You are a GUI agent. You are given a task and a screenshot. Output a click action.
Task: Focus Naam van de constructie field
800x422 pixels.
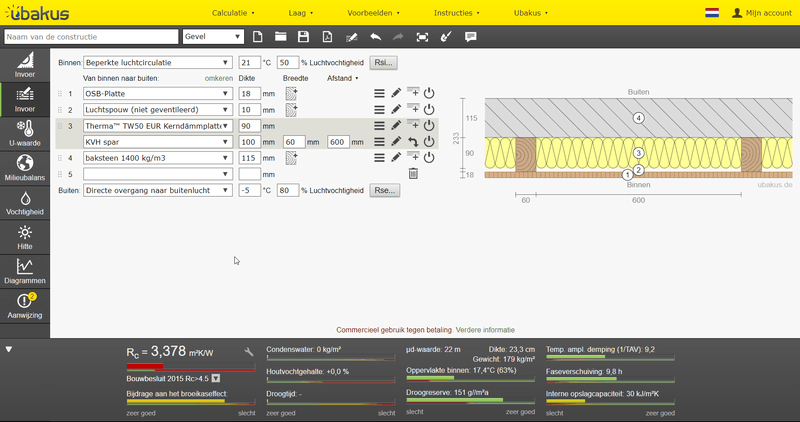91,37
